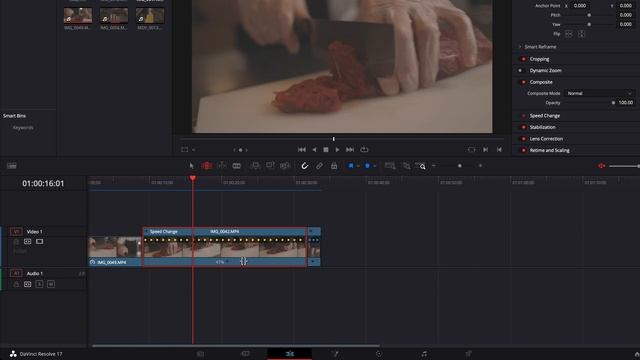
Task: Play the timeline forward
Action: [337, 150]
